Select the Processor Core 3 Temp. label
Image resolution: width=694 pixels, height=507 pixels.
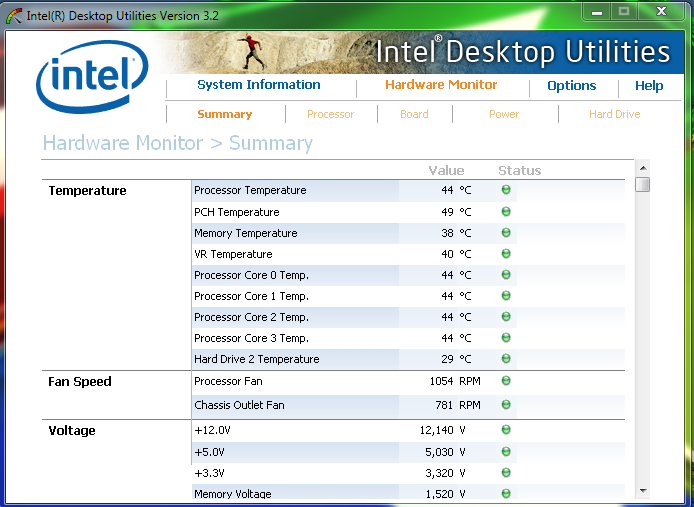[x=251, y=338]
